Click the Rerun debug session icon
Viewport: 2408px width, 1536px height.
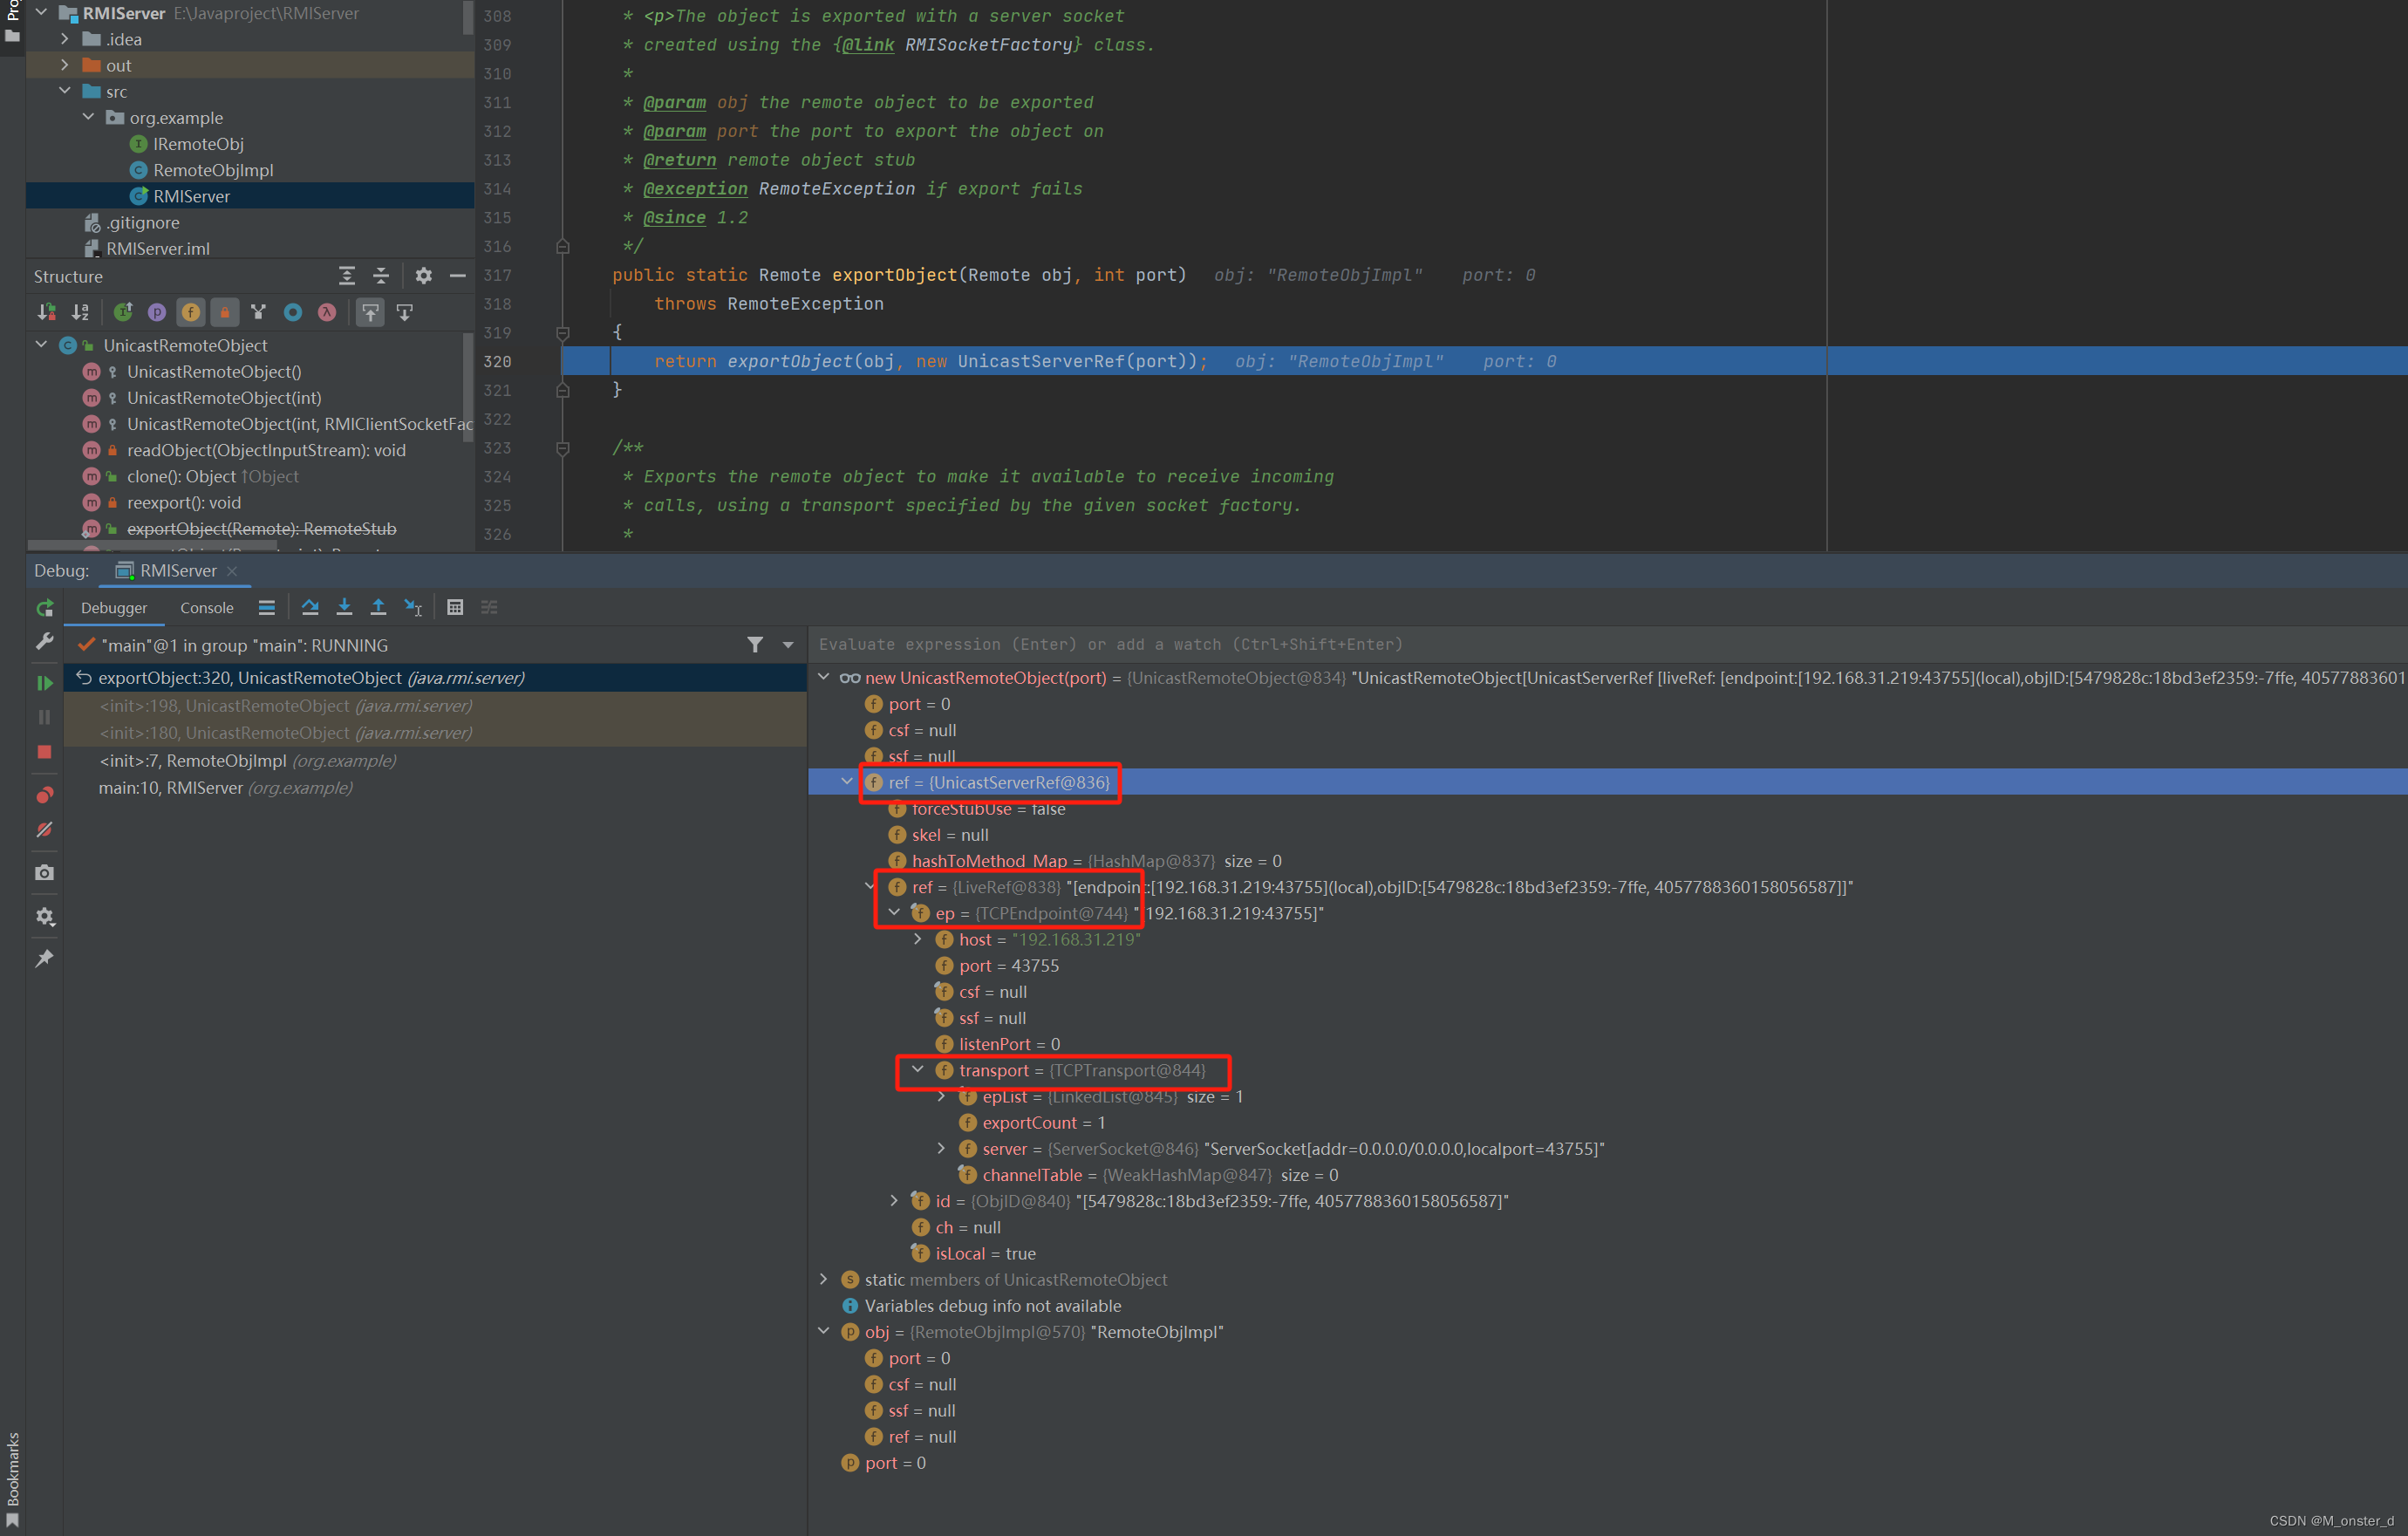click(45, 608)
